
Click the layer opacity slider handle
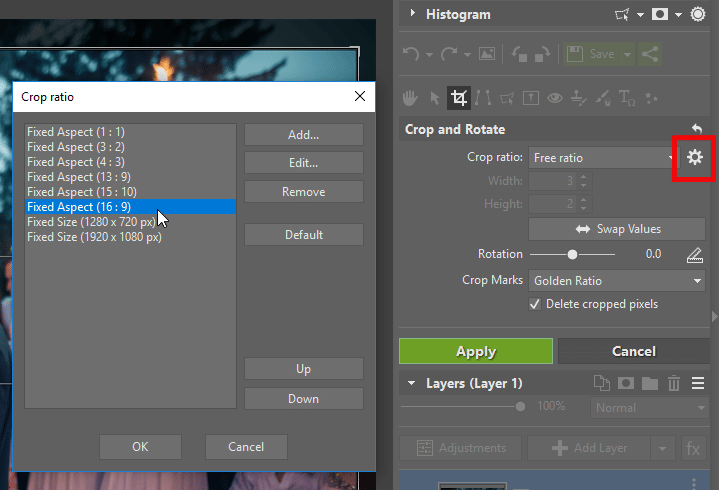(x=520, y=406)
